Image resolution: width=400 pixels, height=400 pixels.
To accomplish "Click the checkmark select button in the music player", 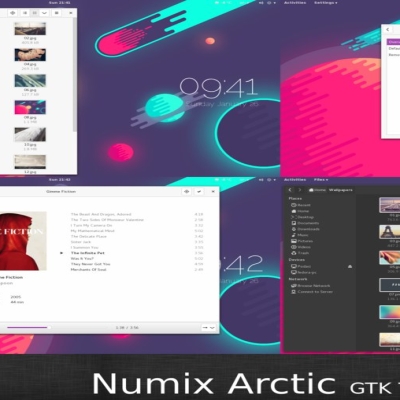I will pyautogui.click(x=199, y=191).
